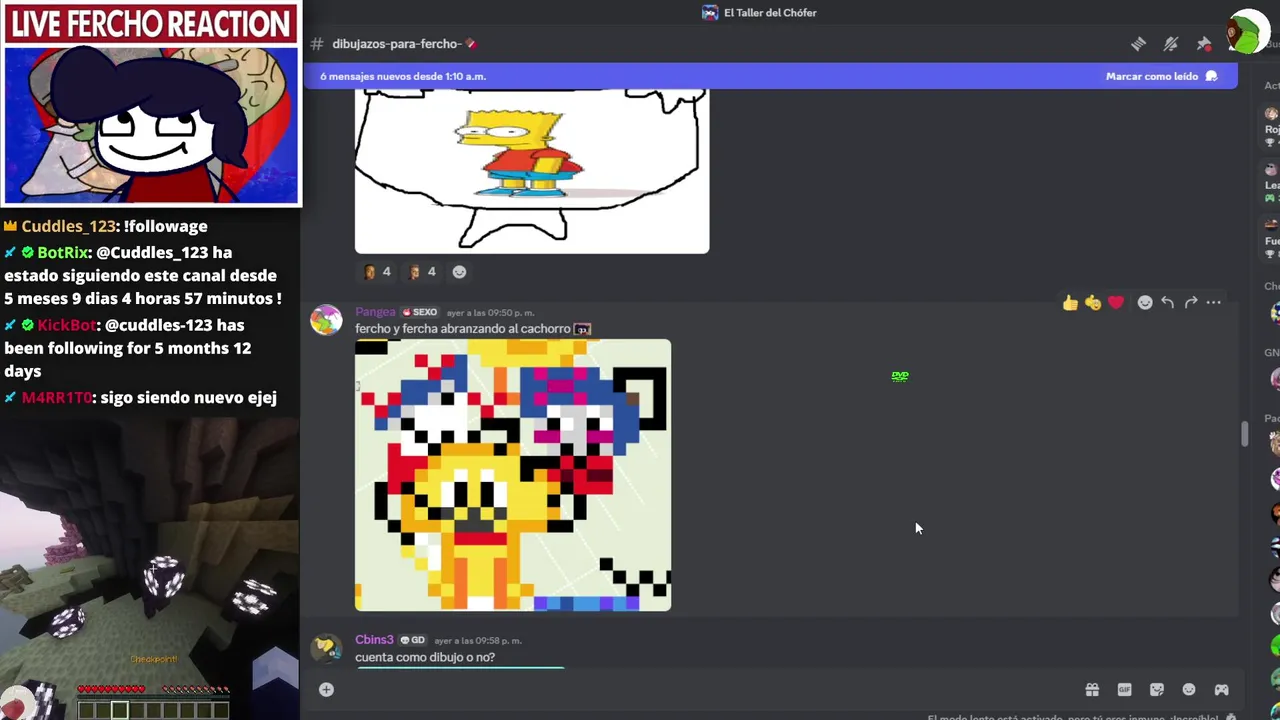Click the timestamp ayer a las 09:58 p. m.
Image resolution: width=1280 pixels, height=720 pixels.
[x=478, y=641]
